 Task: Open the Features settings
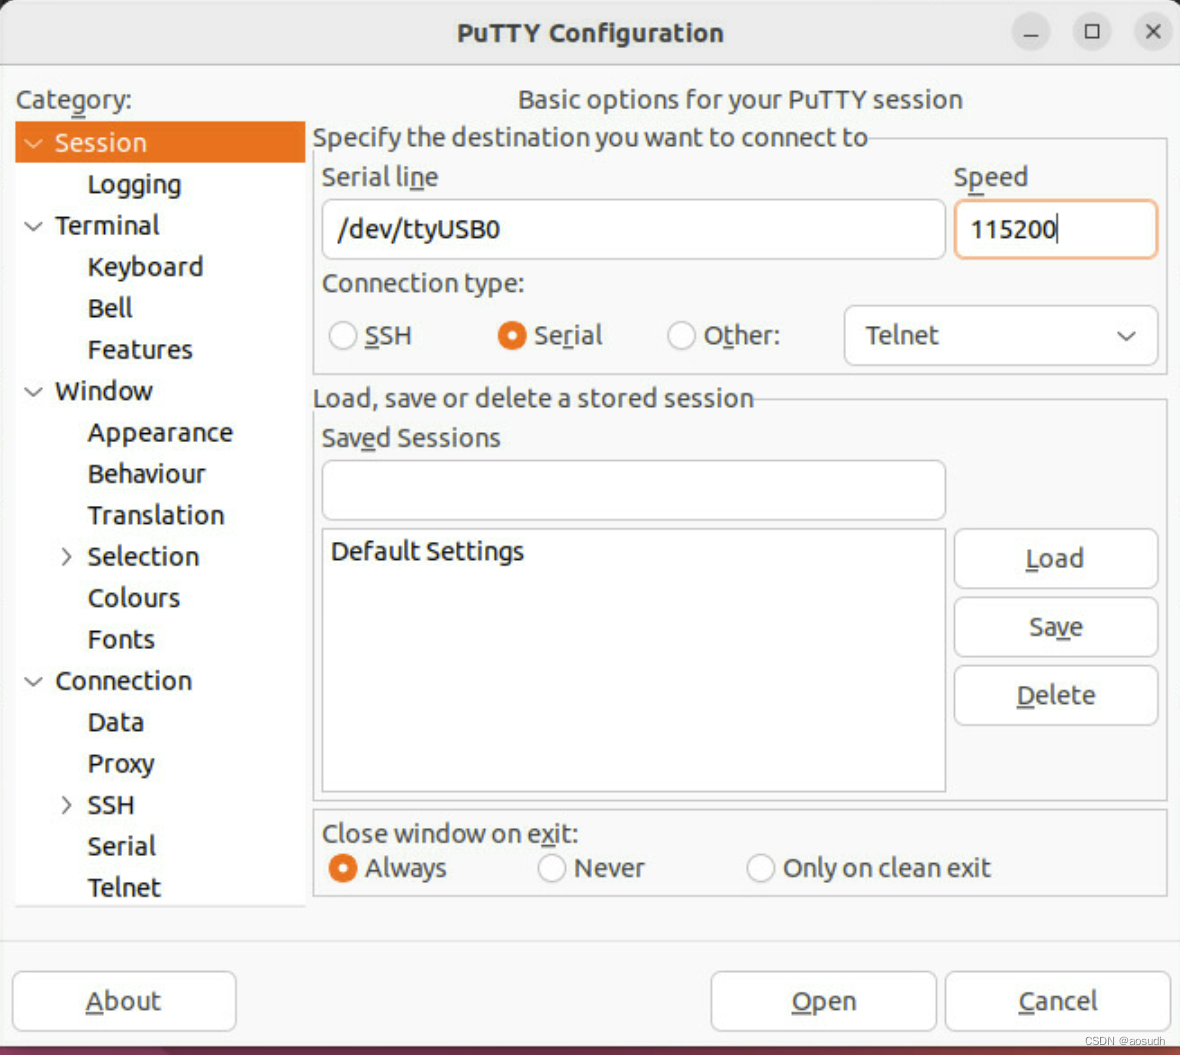tap(140, 350)
